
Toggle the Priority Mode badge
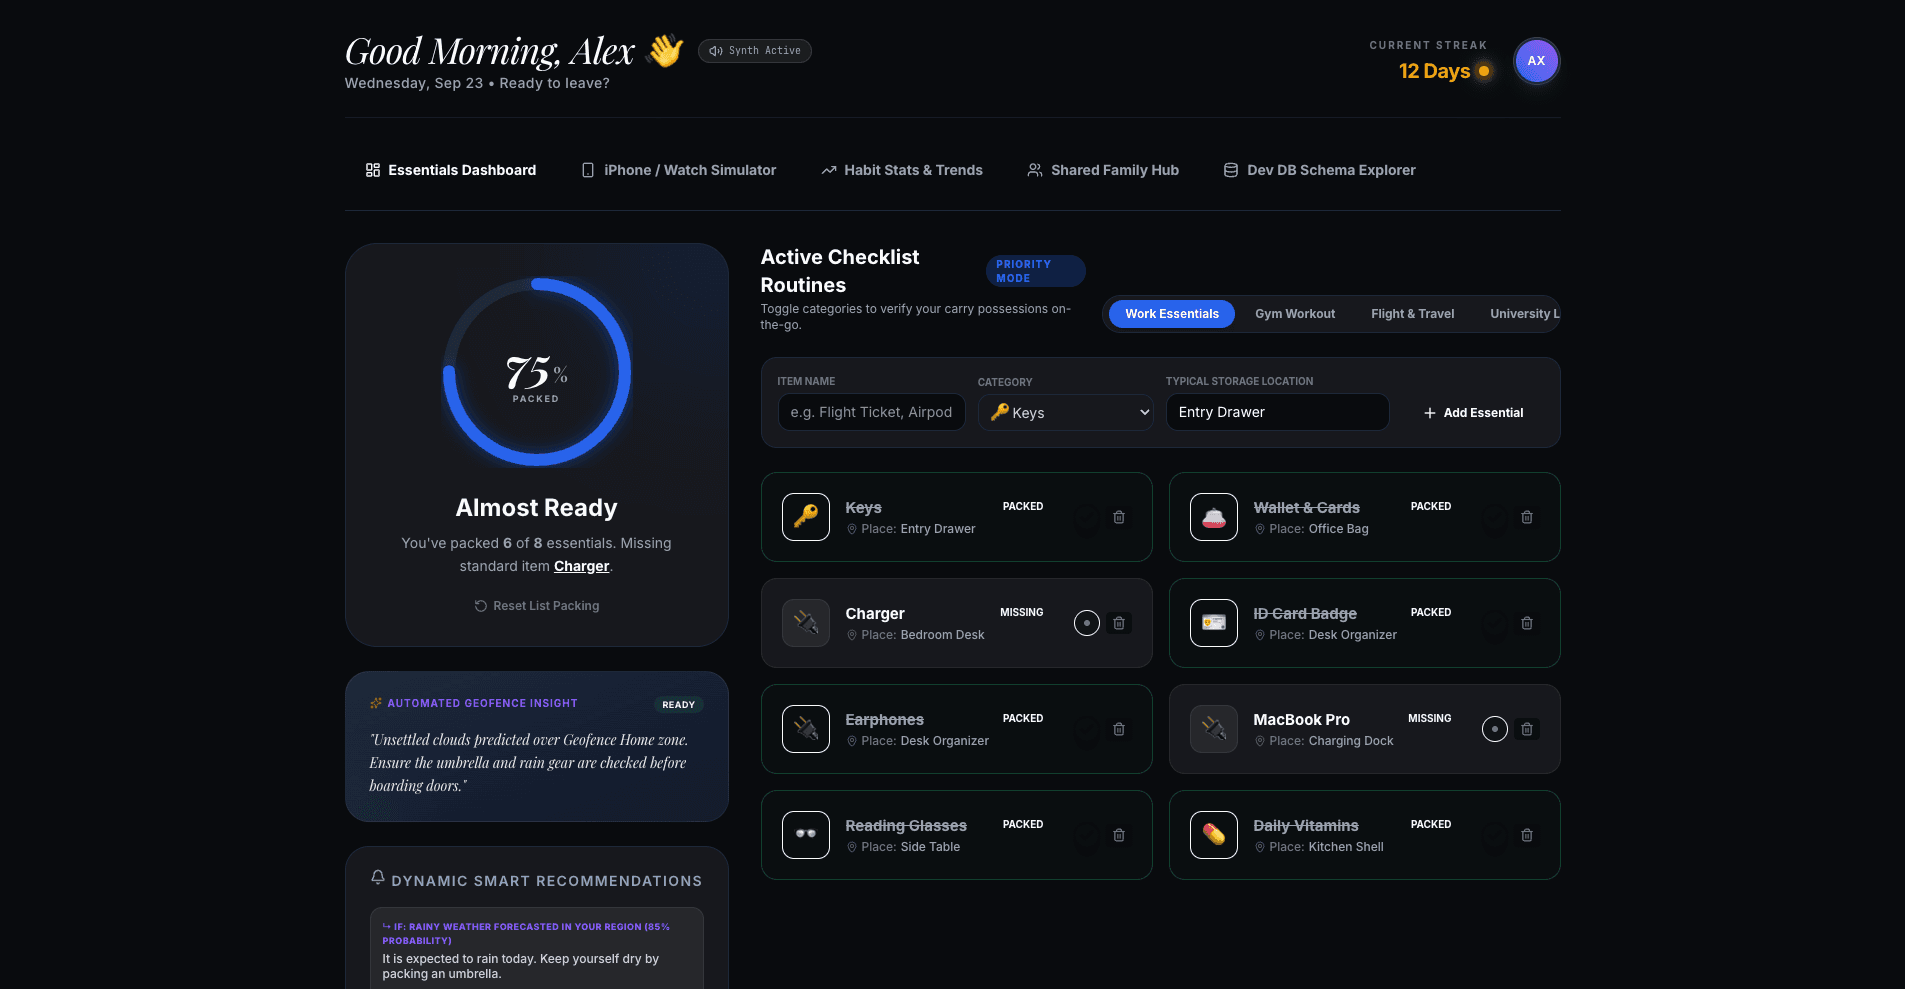tap(1036, 271)
